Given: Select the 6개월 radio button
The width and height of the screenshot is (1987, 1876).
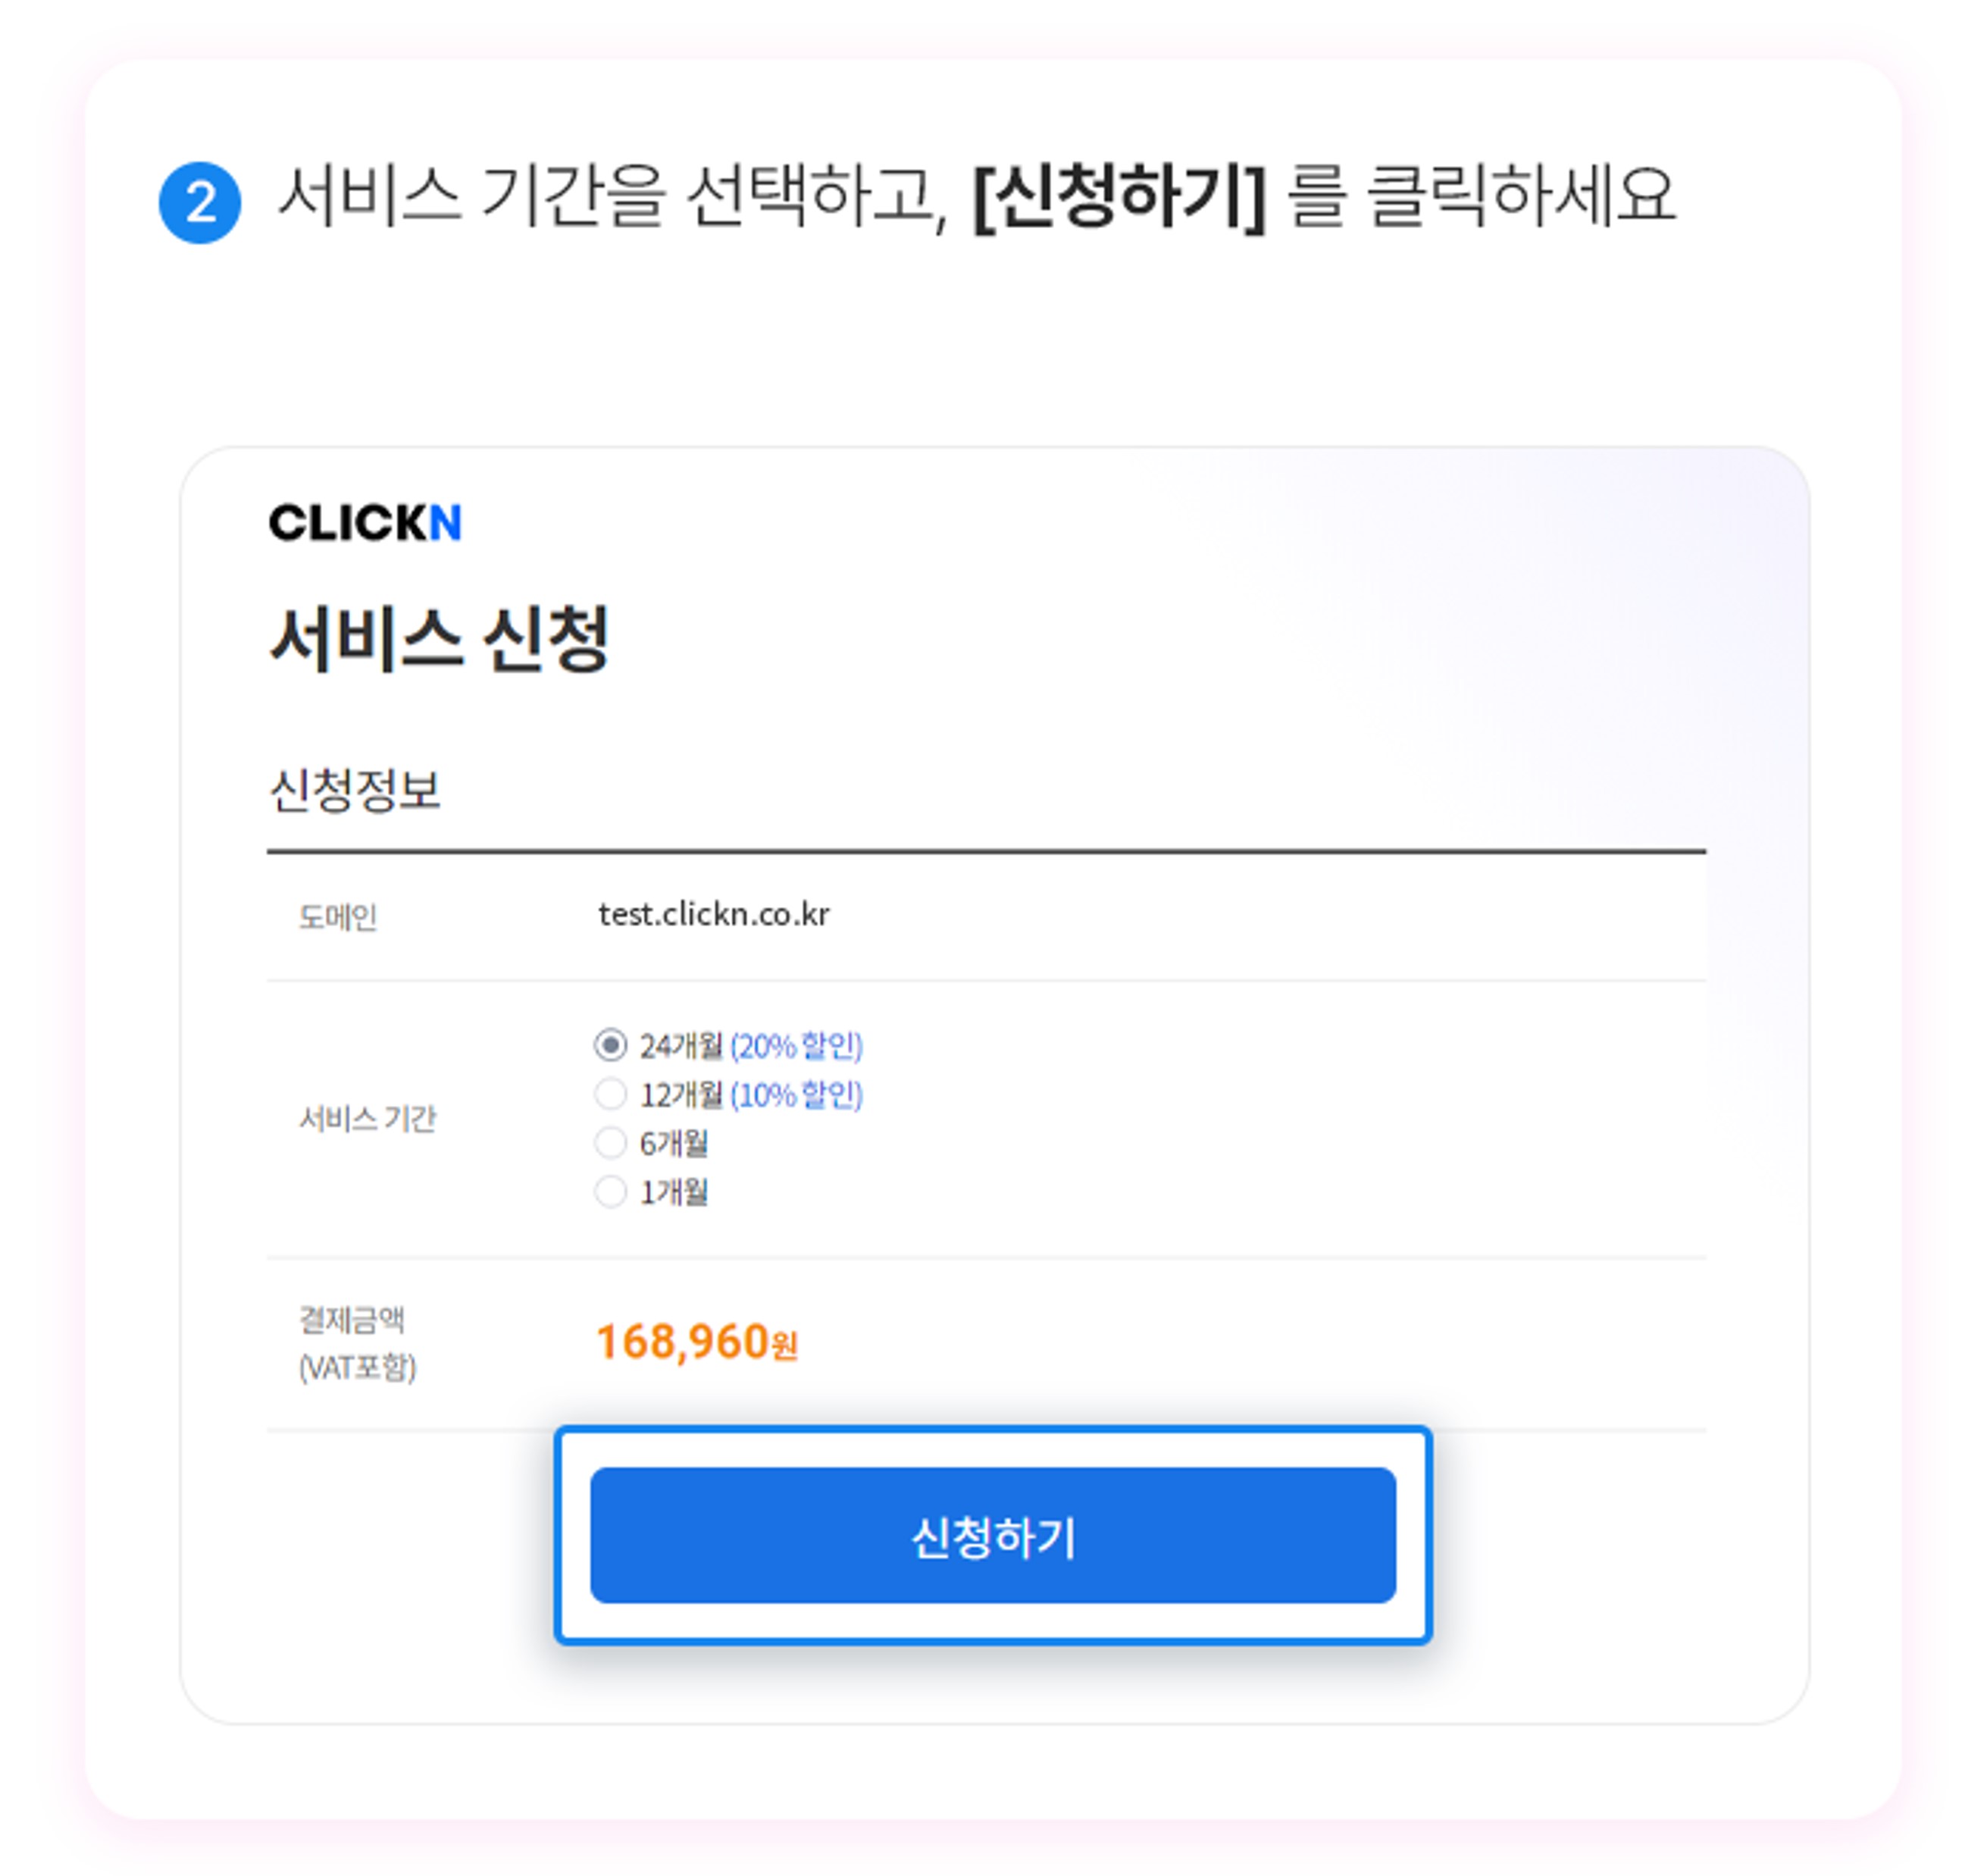Looking at the screenshot, I should point(610,1142).
